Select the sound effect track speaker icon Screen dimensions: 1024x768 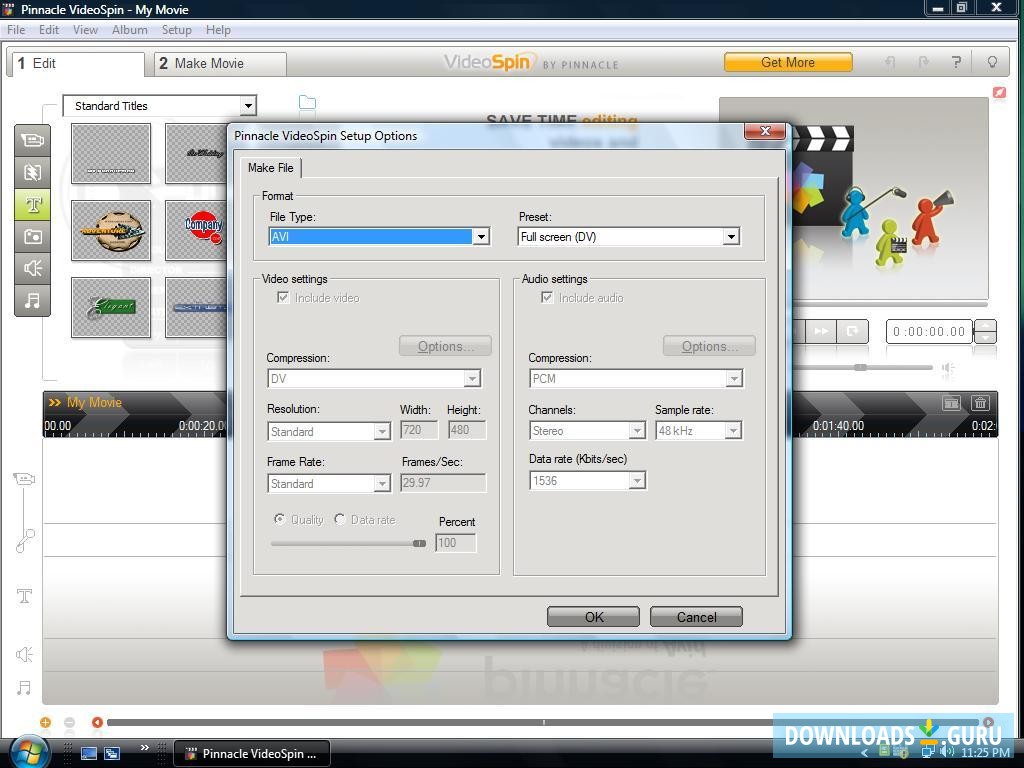click(24, 654)
